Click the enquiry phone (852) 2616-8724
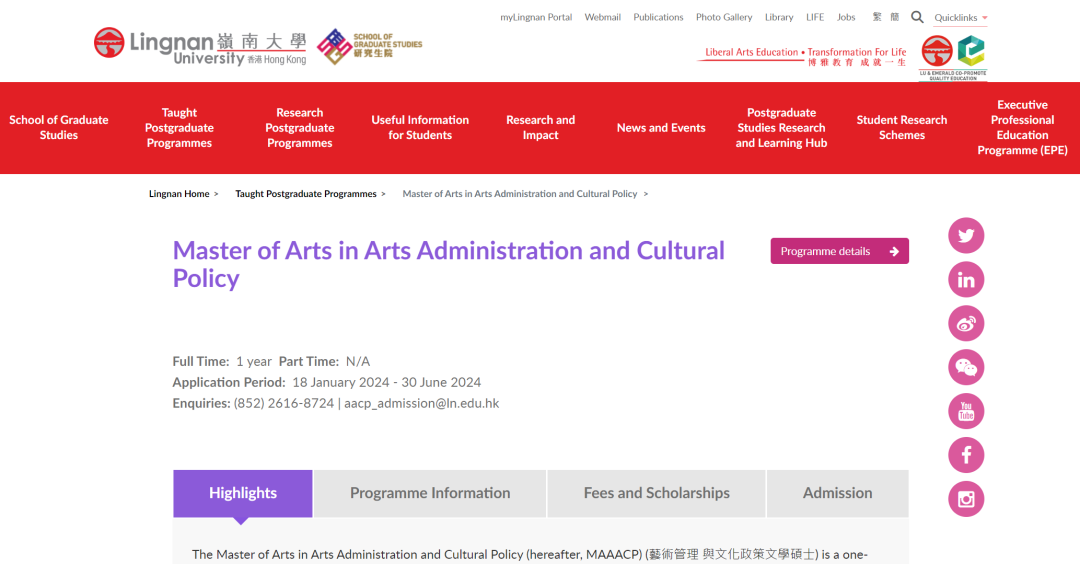The image size is (1080, 564). pos(284,404)
